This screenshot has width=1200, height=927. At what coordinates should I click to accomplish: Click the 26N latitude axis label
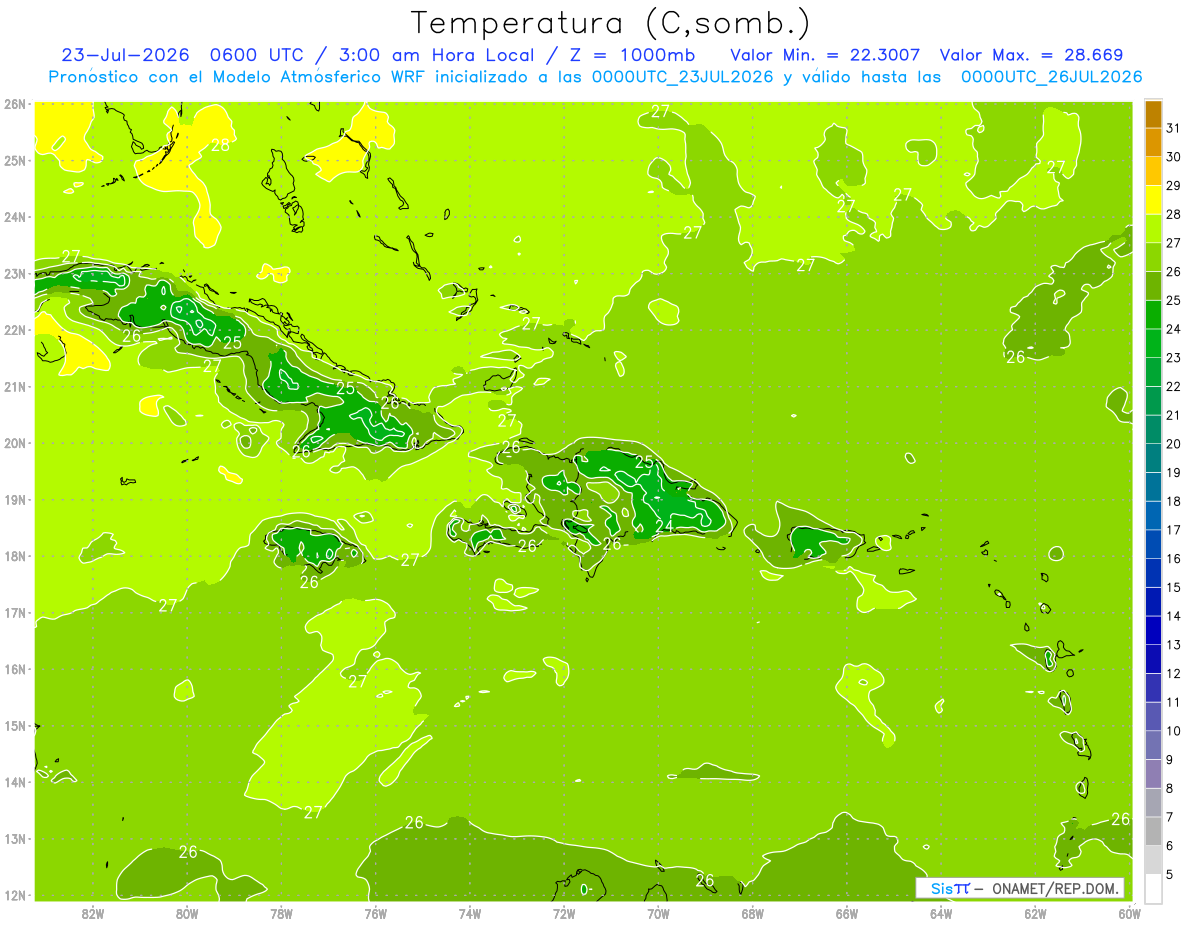tap(15, 104)
